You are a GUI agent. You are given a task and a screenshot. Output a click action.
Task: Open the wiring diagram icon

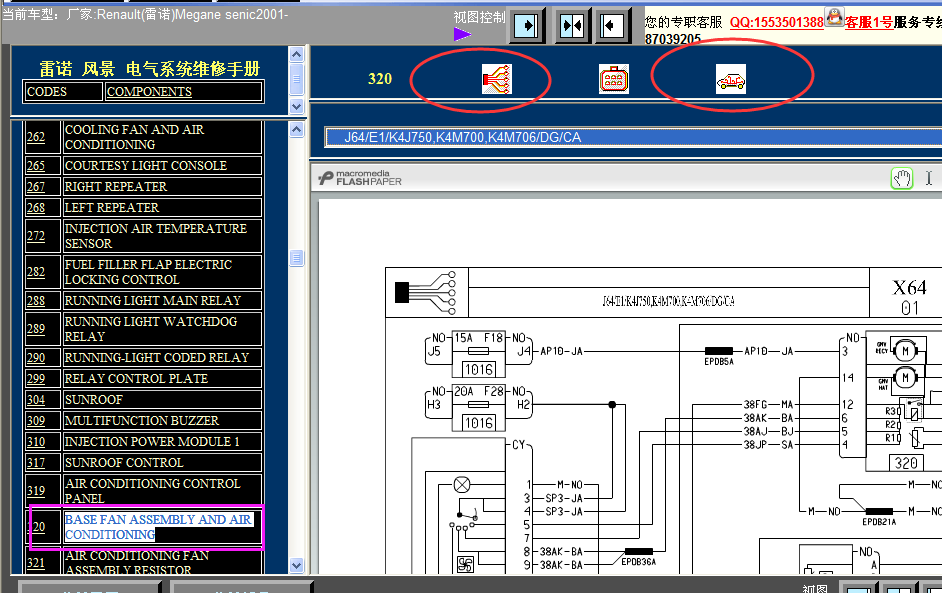[x=496, y=79]
